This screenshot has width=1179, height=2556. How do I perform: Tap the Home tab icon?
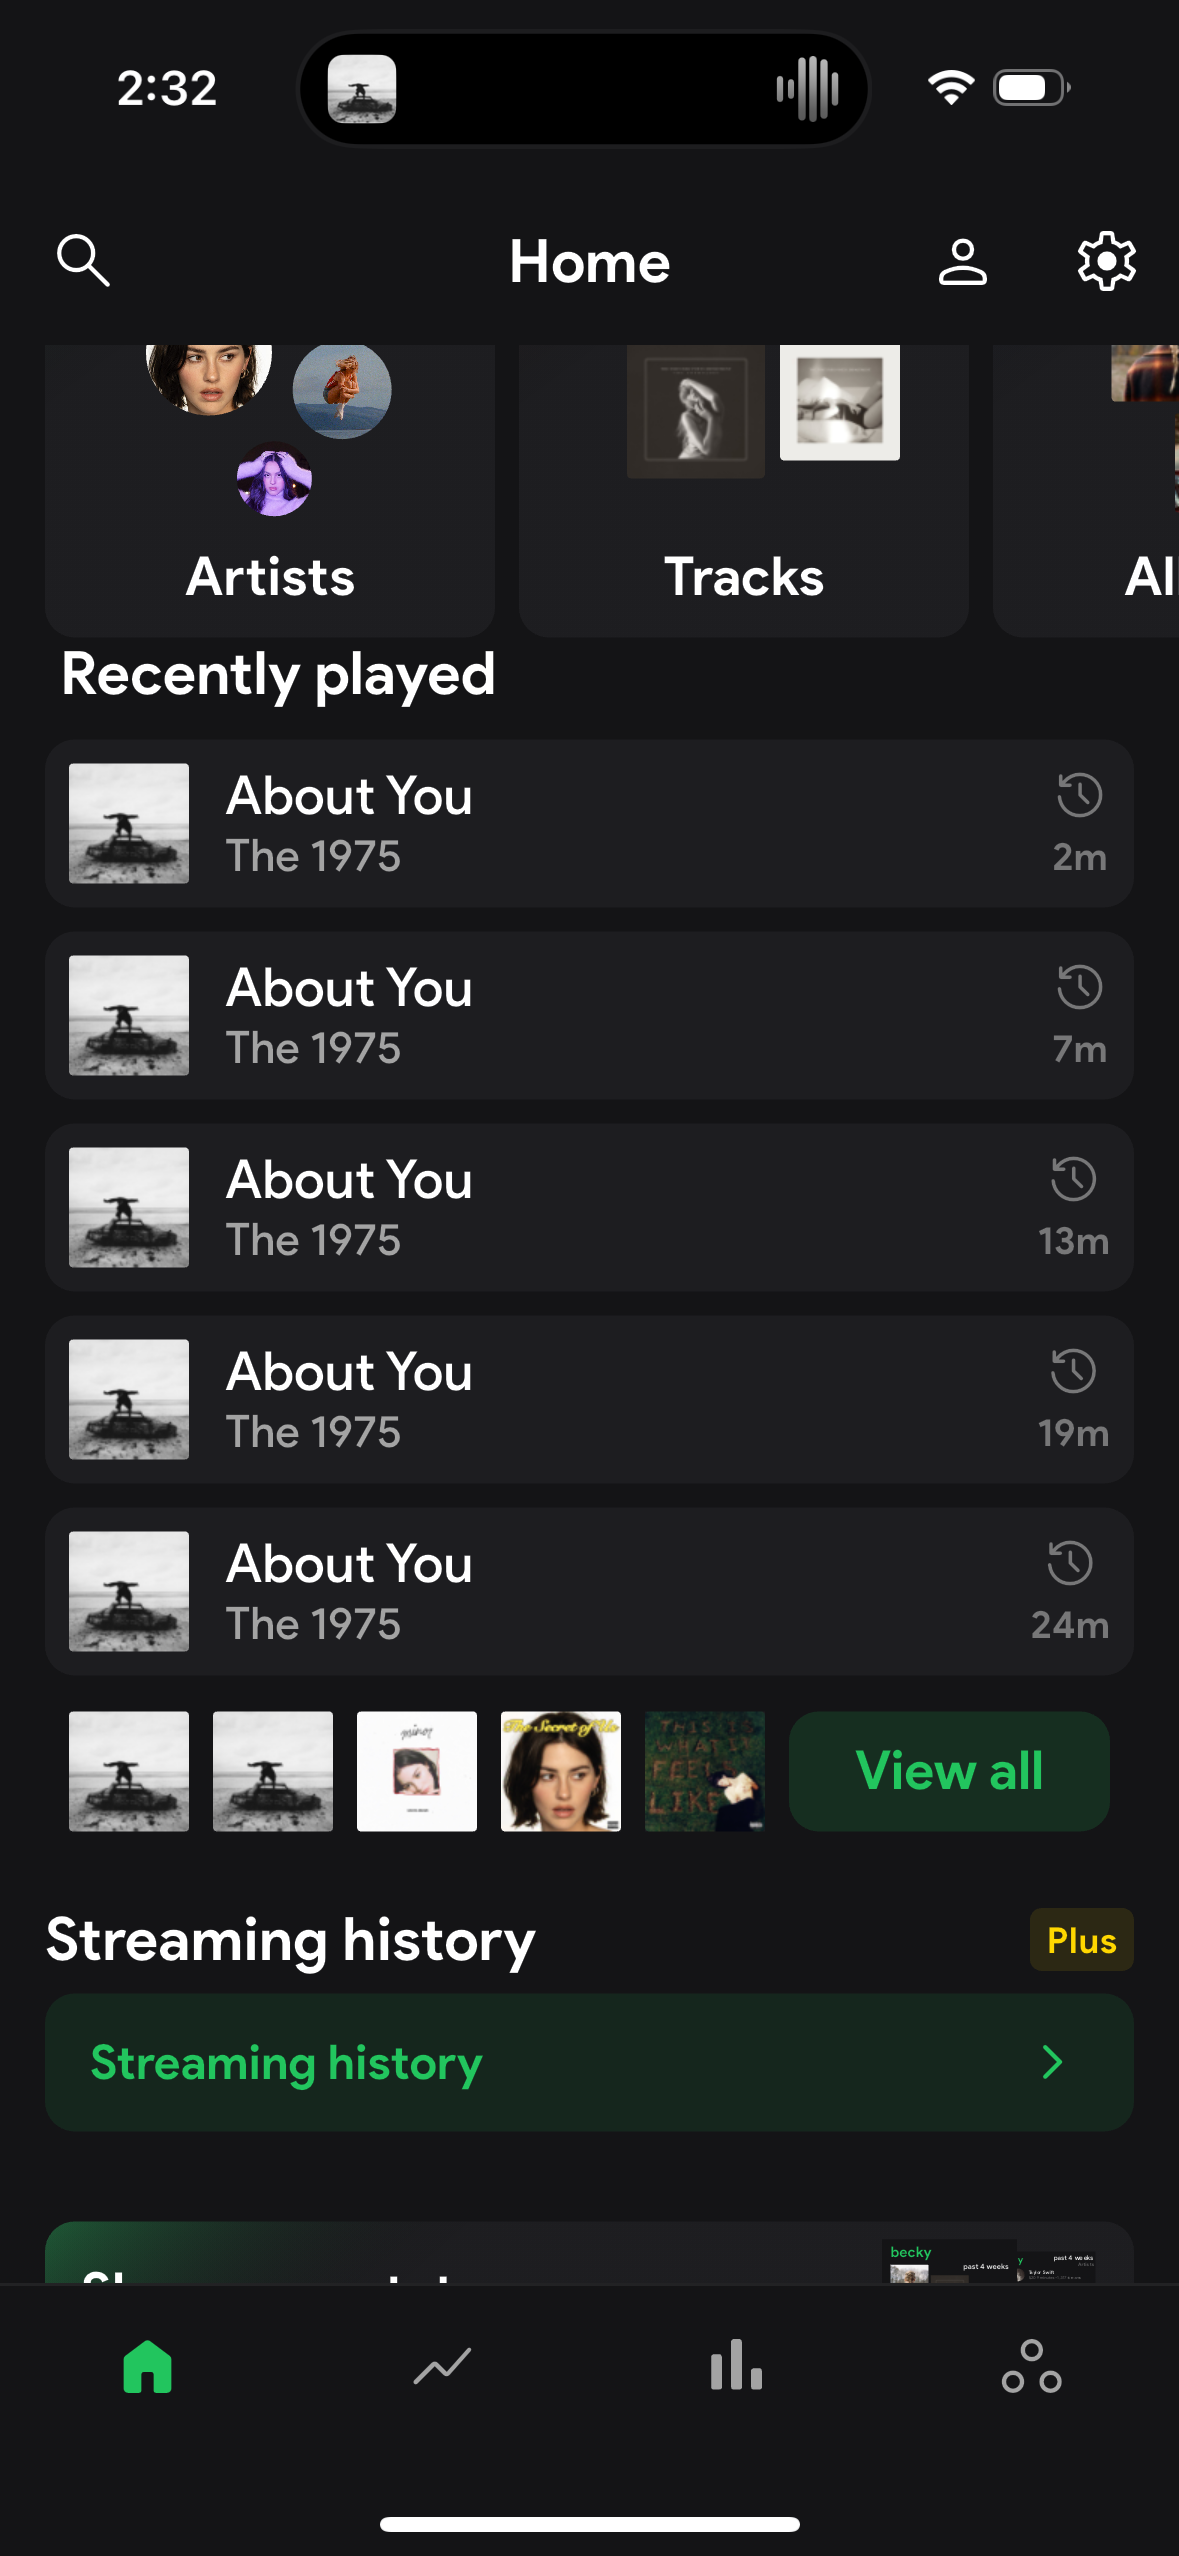(148, 2367)
